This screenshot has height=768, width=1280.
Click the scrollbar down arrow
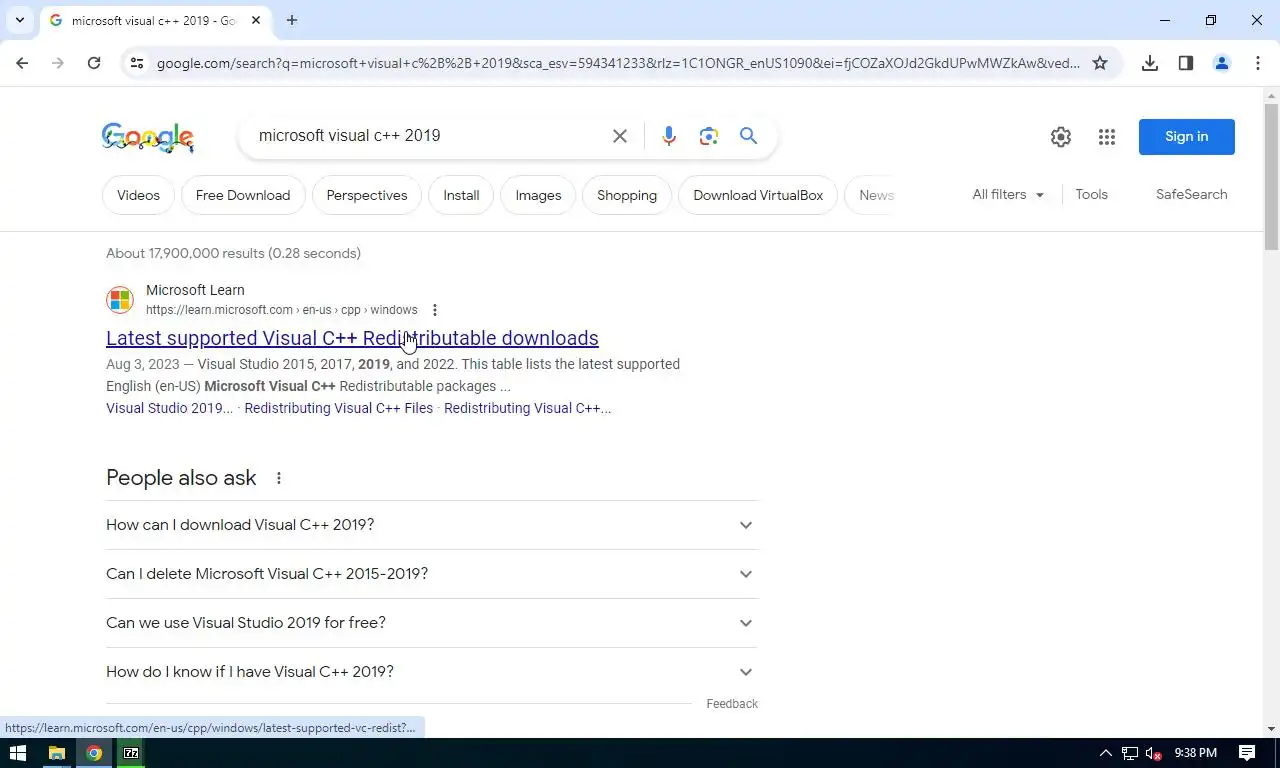tap(1272, 729)
